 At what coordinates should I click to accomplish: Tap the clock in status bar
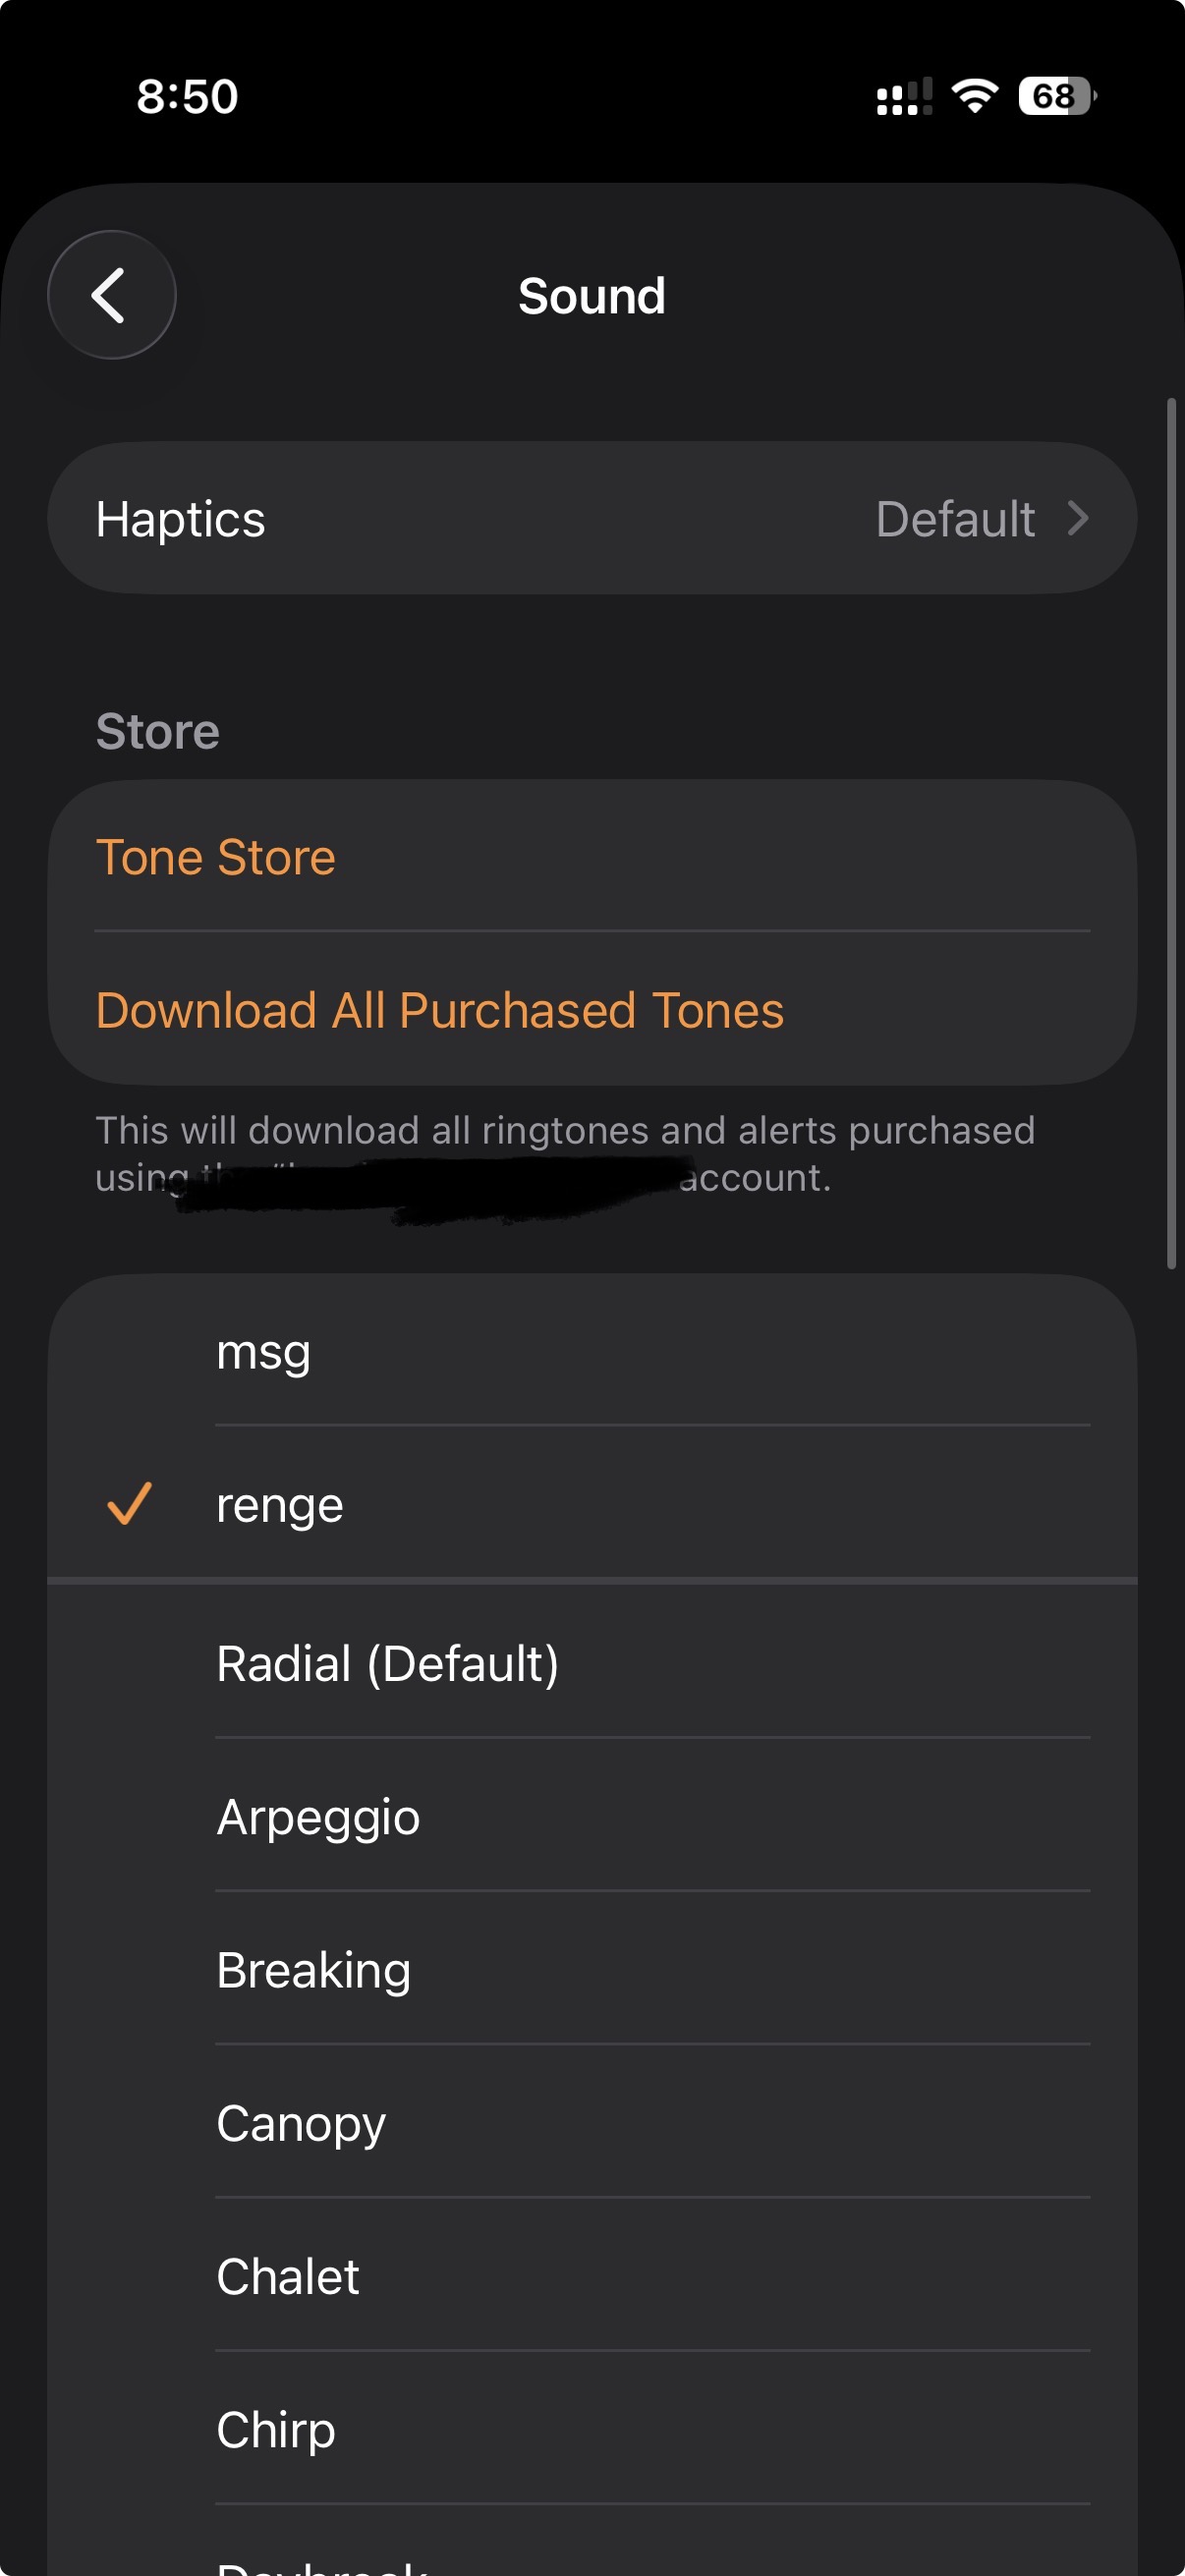187,97
